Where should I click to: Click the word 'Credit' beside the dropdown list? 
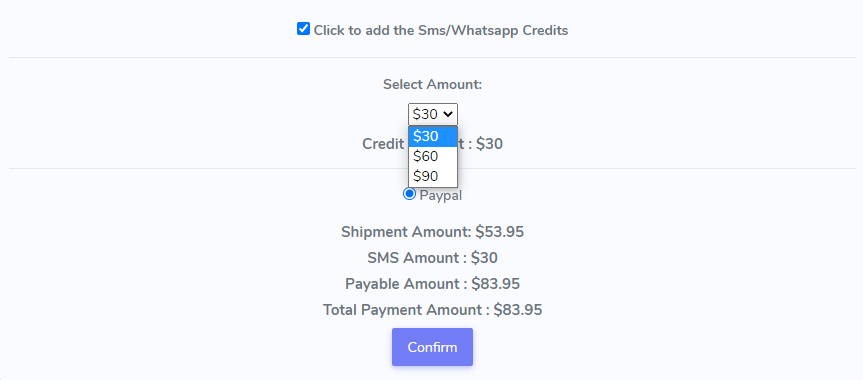(384, 144)
